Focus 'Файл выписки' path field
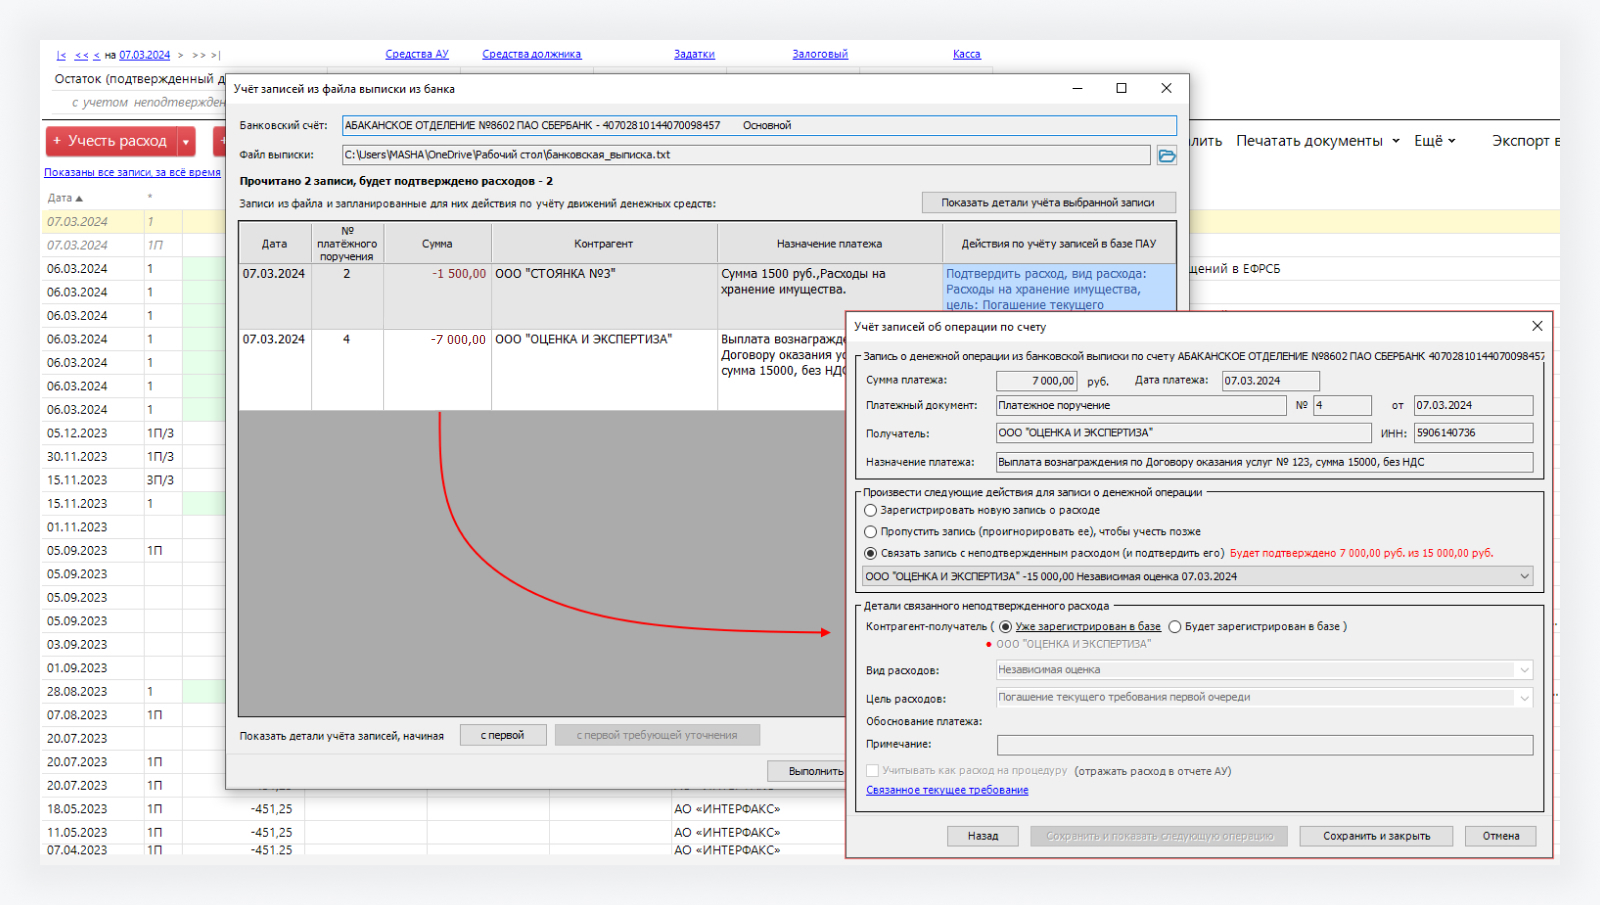Image resolution: width=1600 pixels, height=906 pixels. pos(746,155)
